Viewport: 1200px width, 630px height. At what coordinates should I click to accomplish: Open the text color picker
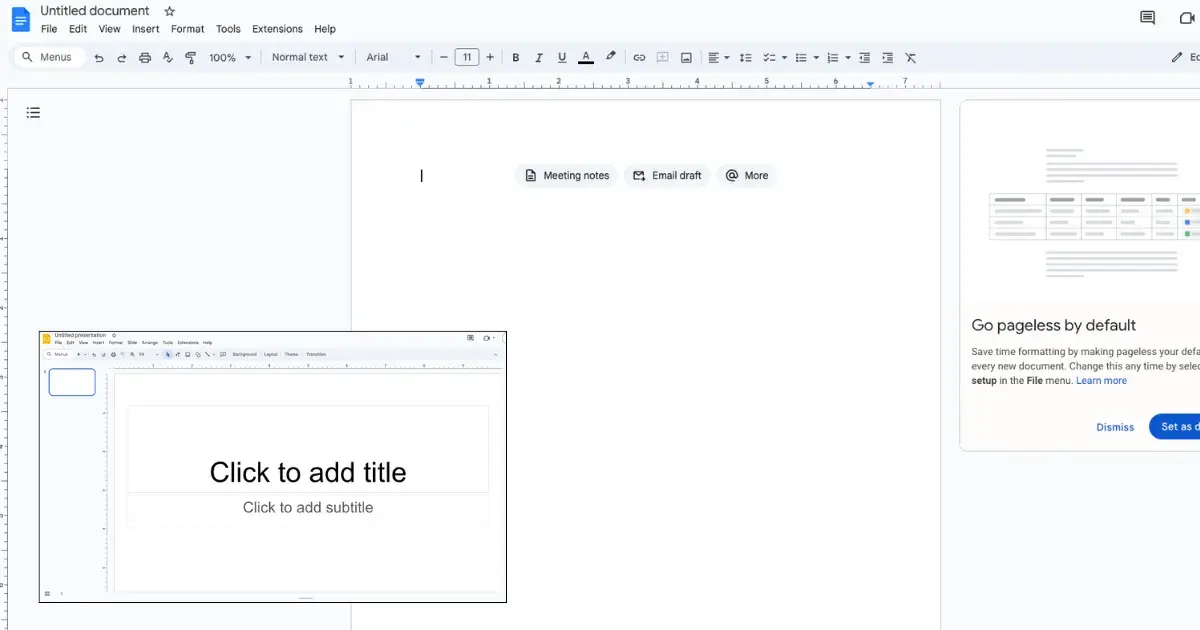(x=586, y=58)
